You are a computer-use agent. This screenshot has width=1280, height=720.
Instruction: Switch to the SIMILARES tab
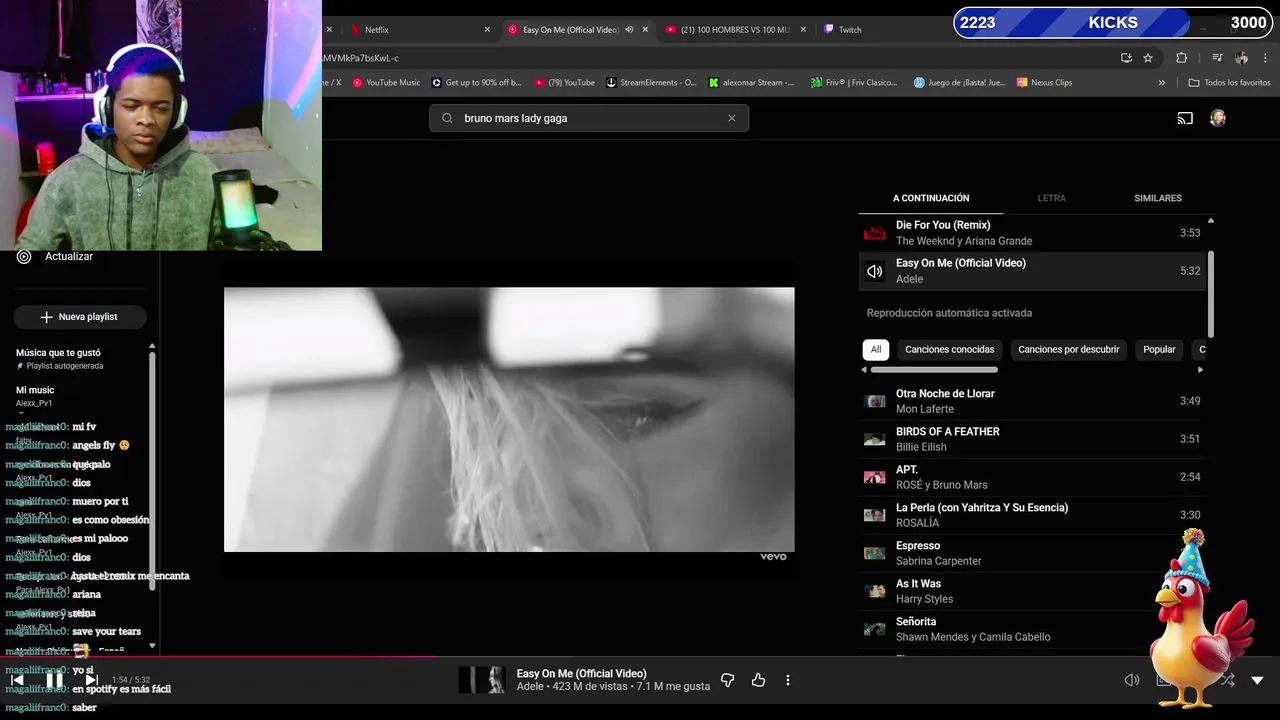coord(1158,198)
